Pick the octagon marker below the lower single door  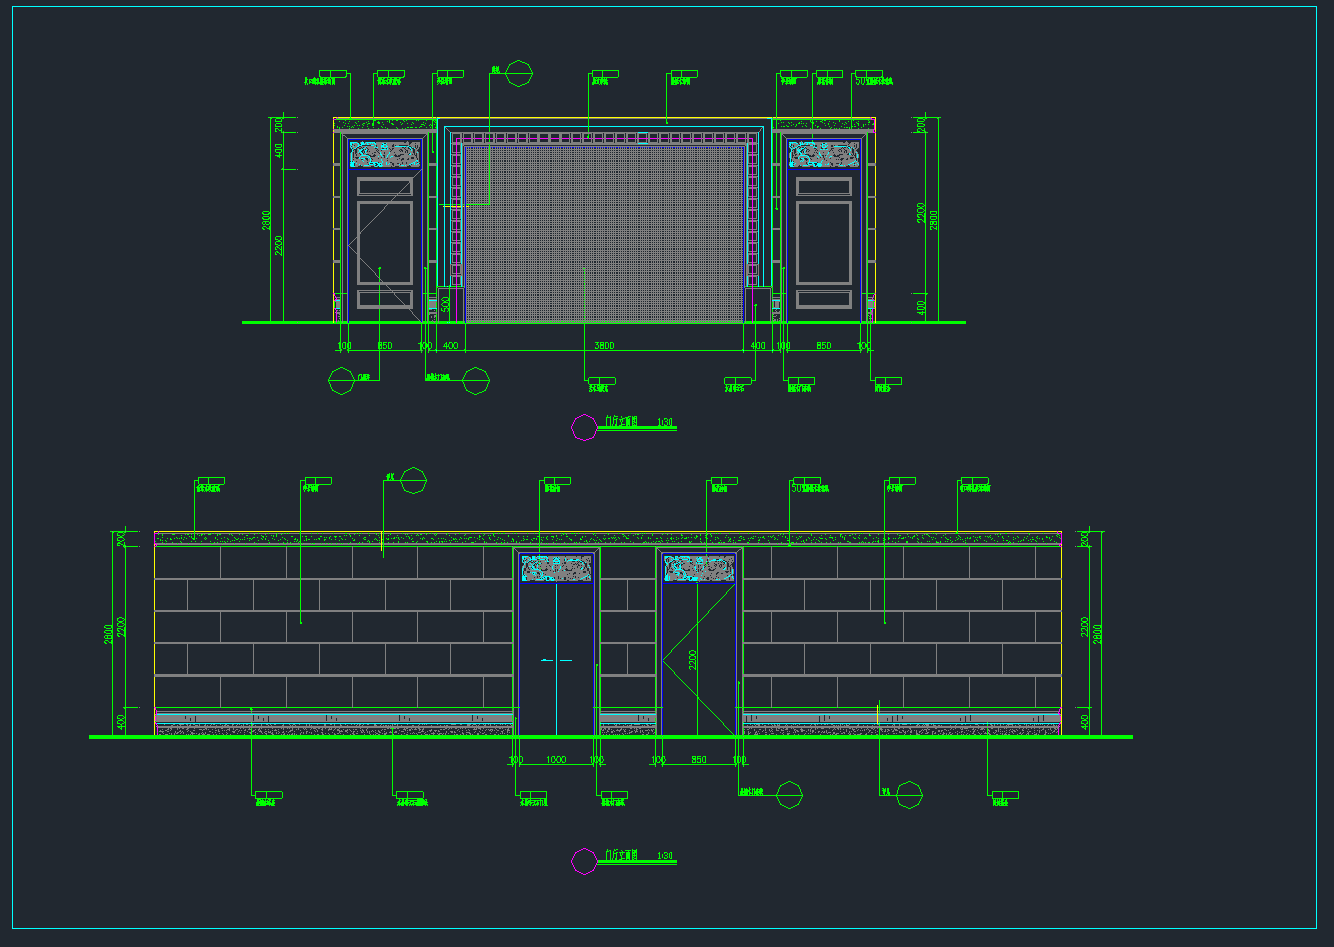(x=790, y=795)
